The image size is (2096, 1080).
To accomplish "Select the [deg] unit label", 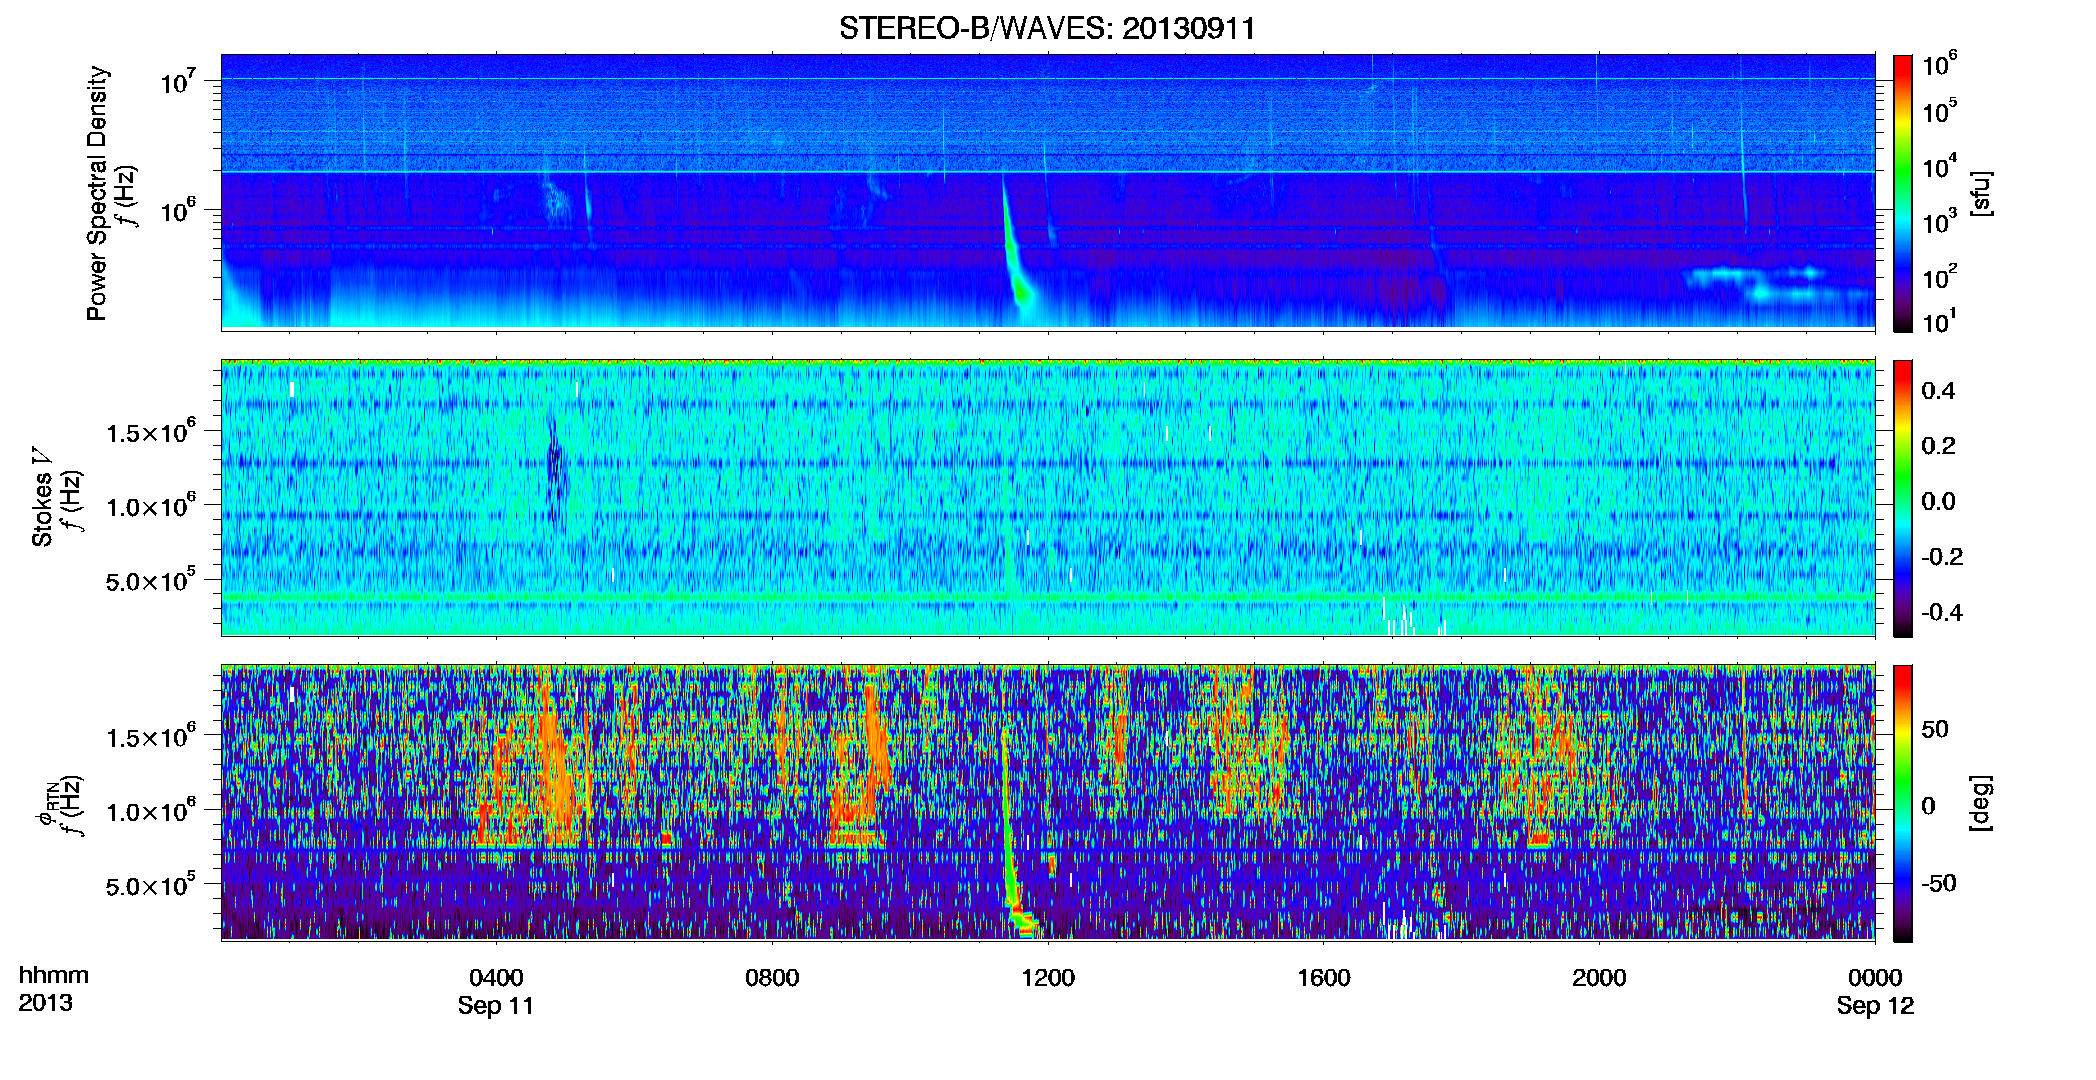I will coord(1981,803).
